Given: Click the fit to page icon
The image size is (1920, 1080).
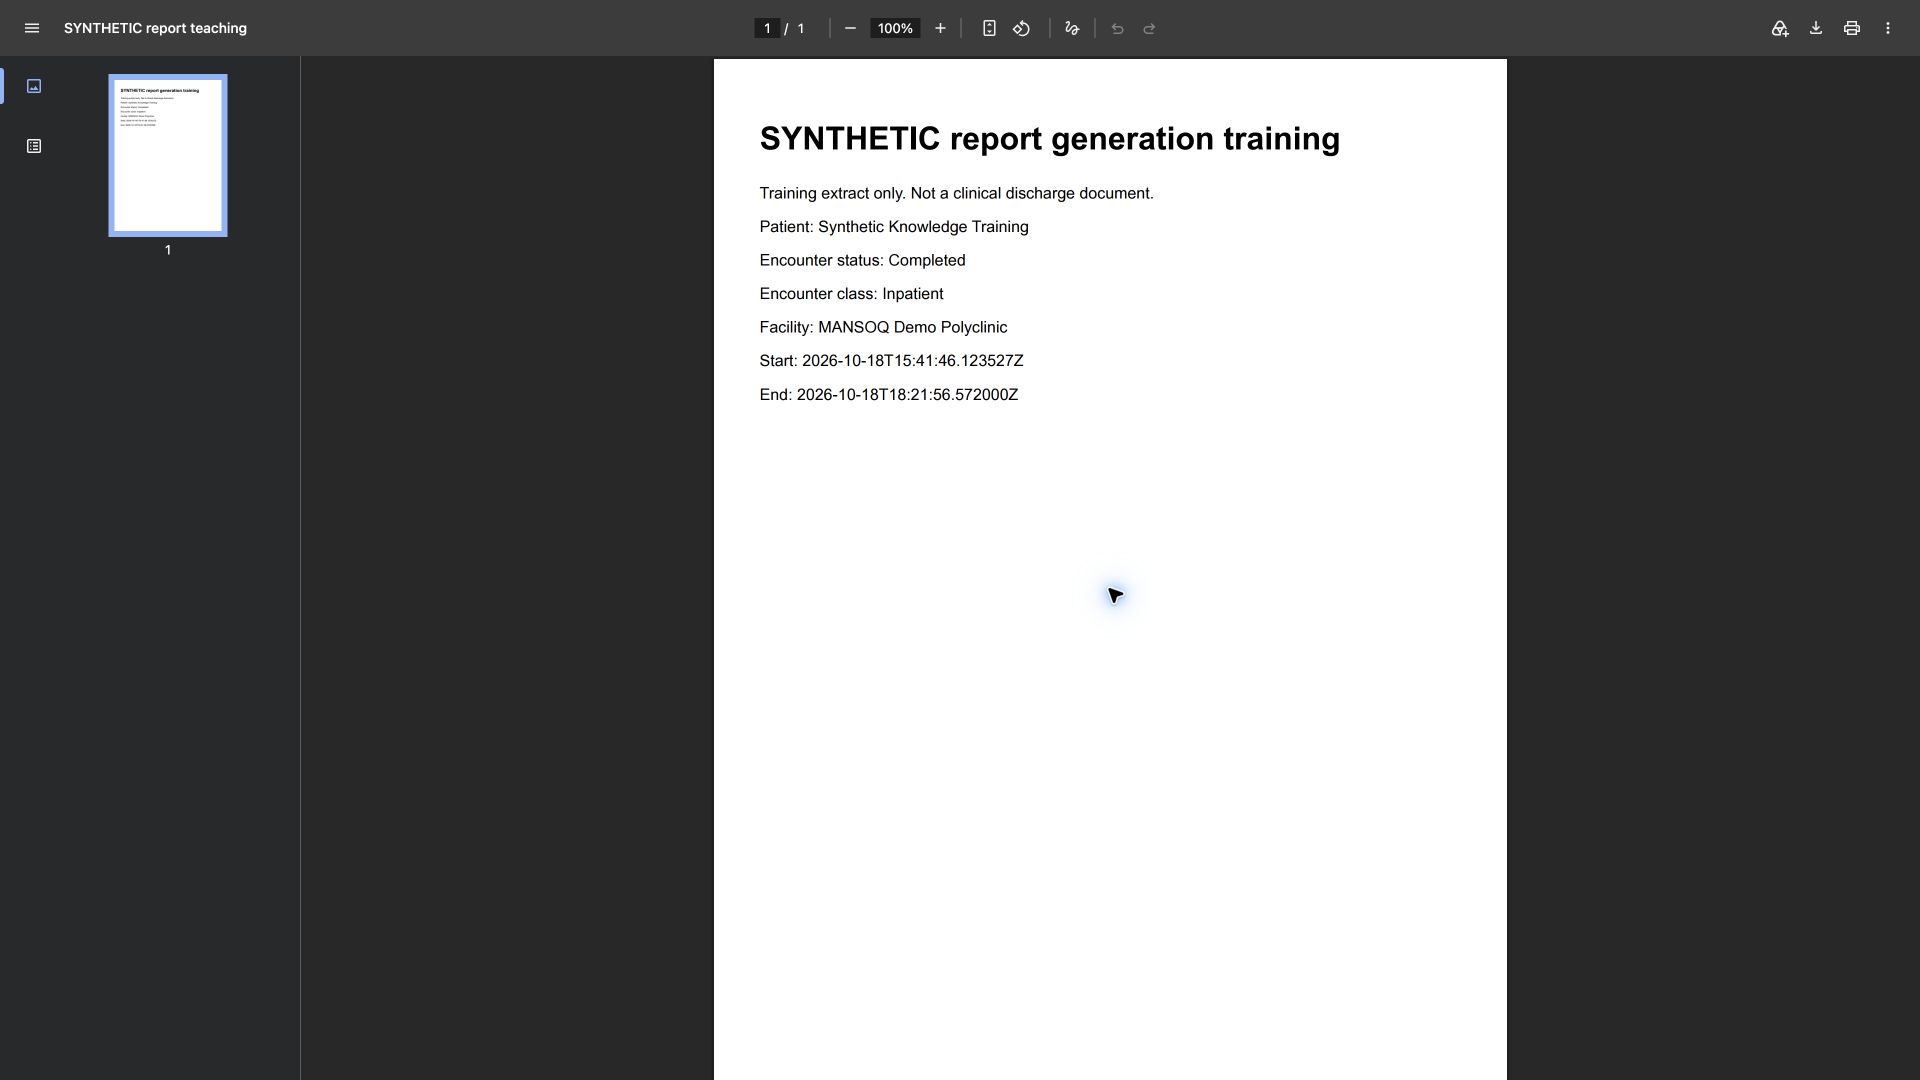Looking at the screenshot, I should pos(989,28).
